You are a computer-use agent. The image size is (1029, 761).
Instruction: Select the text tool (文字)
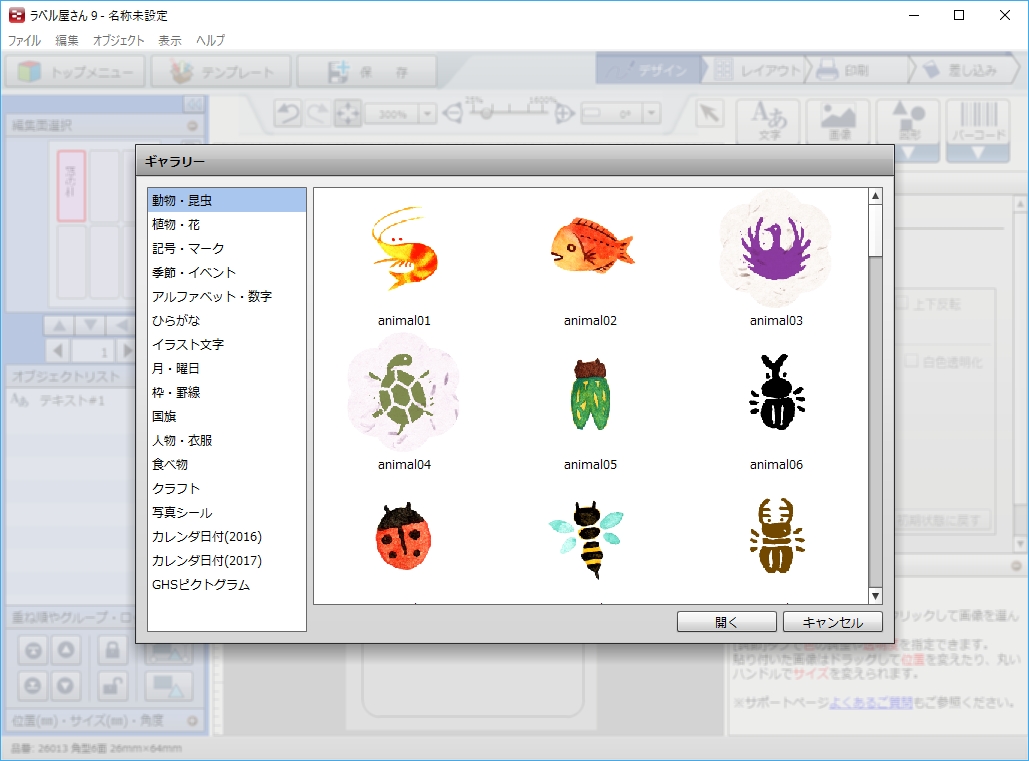pyautogui.click(x=768, y=118)
